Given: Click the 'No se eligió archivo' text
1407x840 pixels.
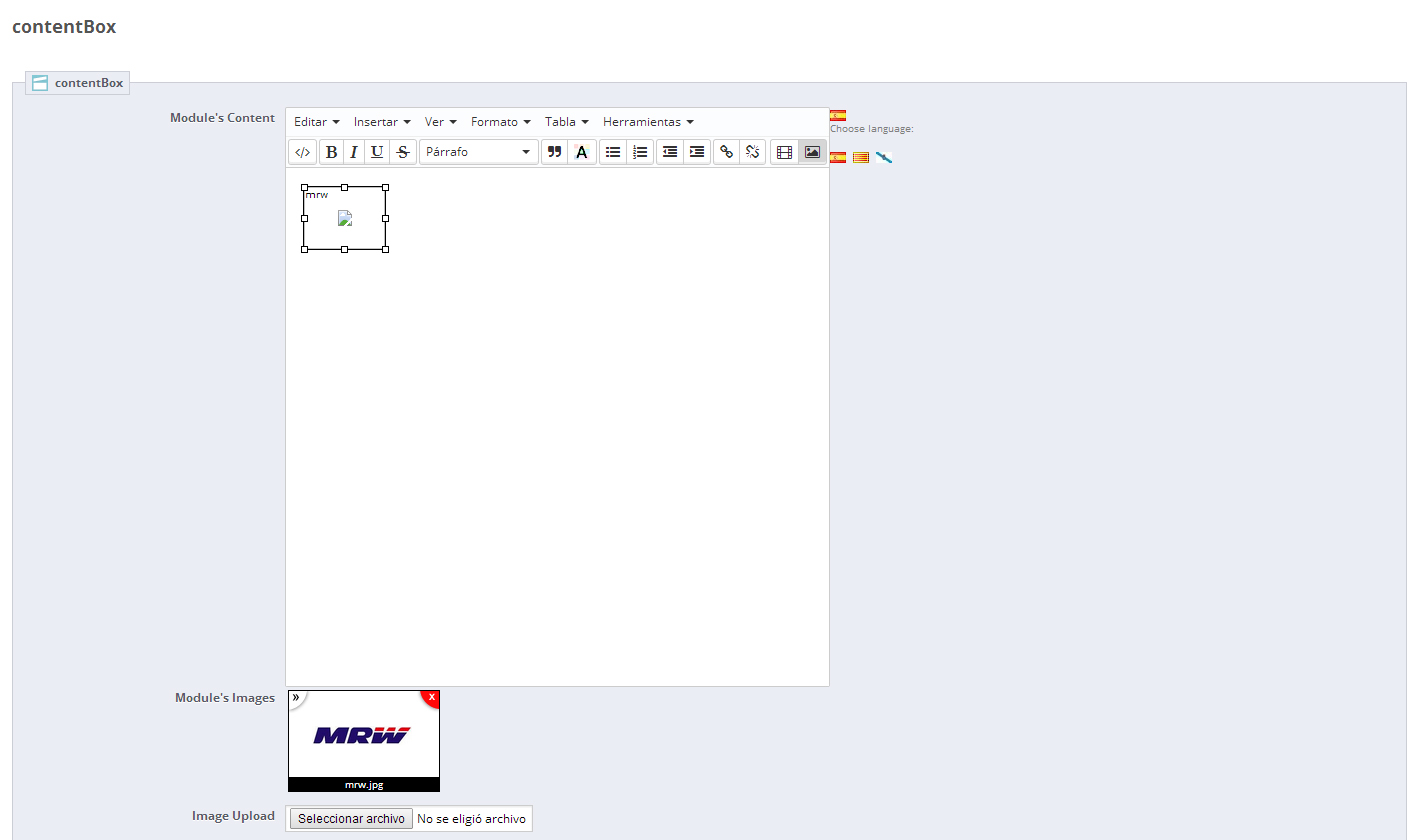Looking at the screenshot, I should pyautogui.click(x=471, y=819).
